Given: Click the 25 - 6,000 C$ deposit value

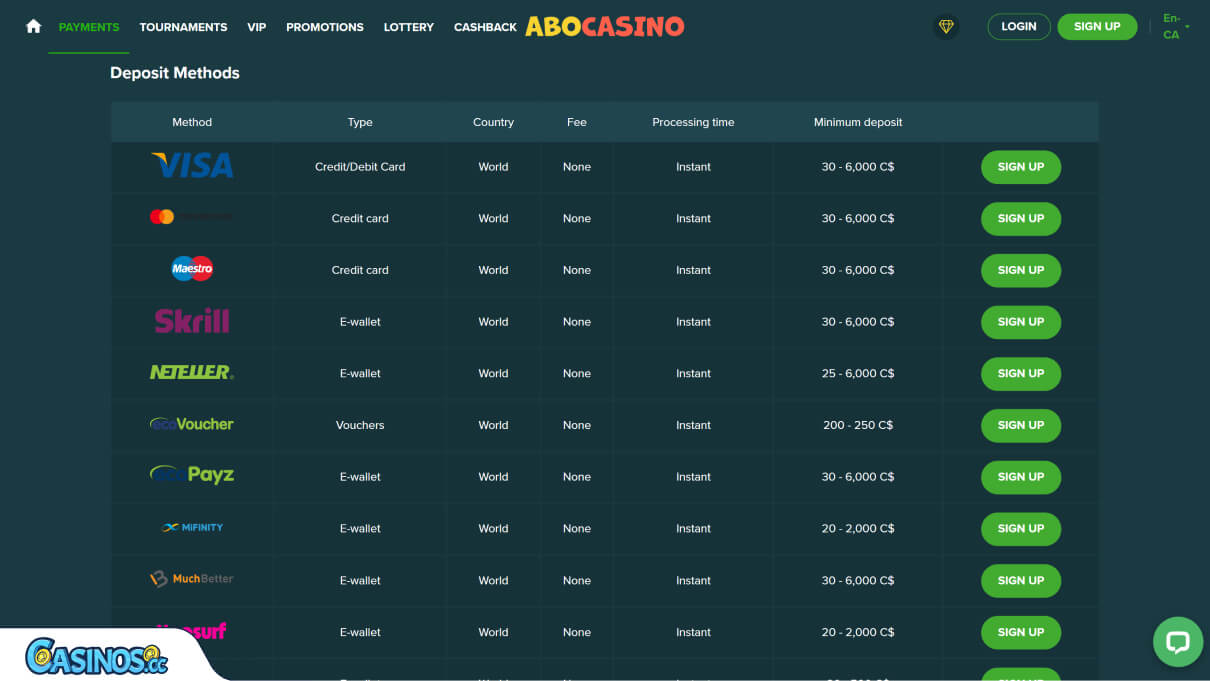Looking at the screenshot, I should coord(858,373).
